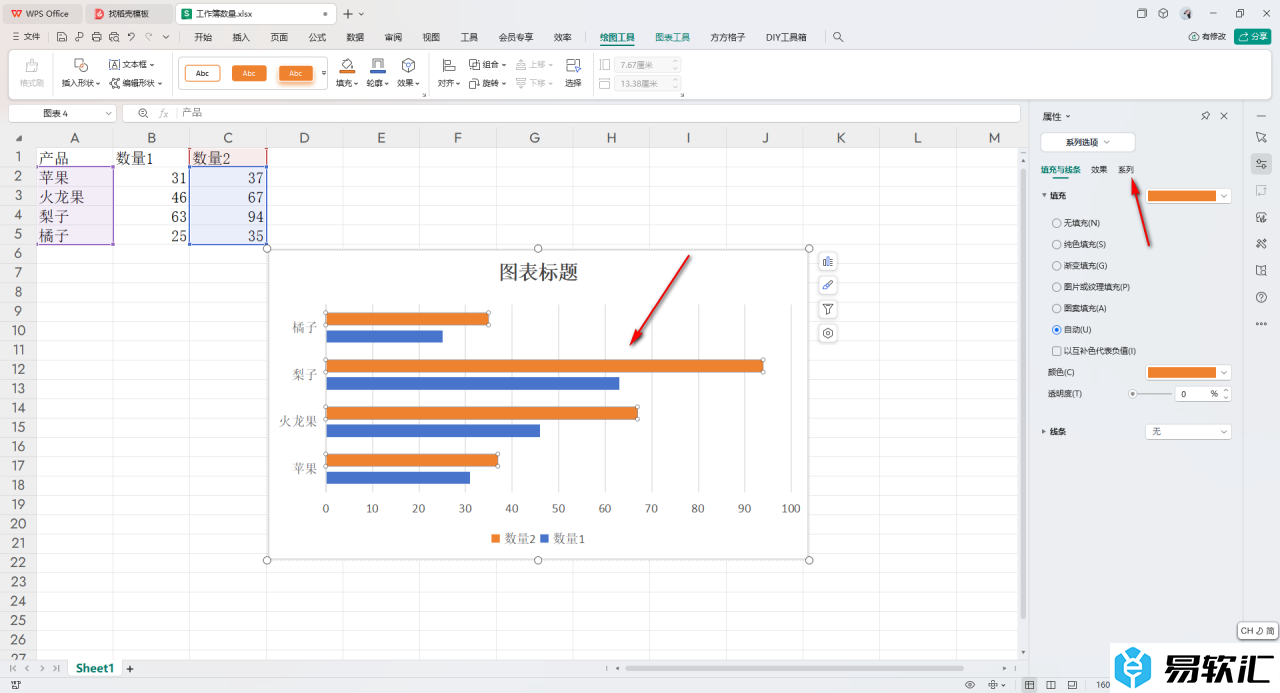Image resolution: width=1280 pixels, height=693 pixels.
Task: Open the Formulas ribbon tab
Action: pyautogui.click(x=317, y=37)
